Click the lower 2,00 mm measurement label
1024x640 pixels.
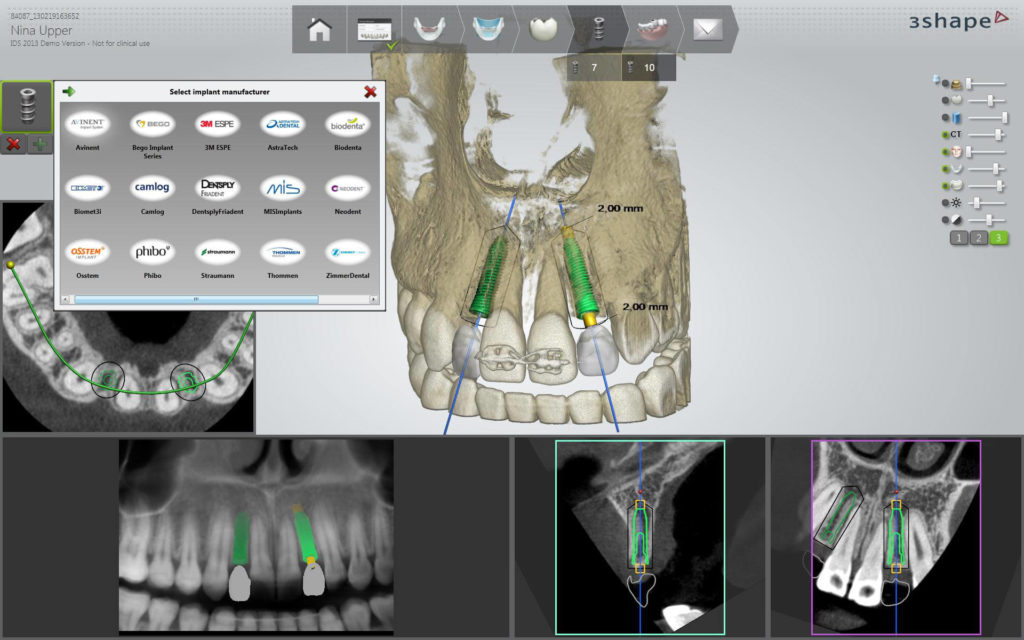645,306
